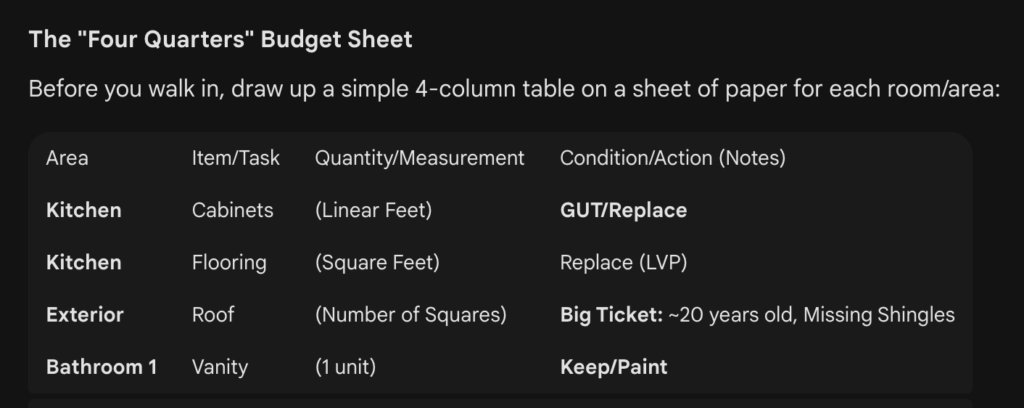The image size is (1024, 408).
Task: Select the Item/Task column header
Action: click(236, 158)
